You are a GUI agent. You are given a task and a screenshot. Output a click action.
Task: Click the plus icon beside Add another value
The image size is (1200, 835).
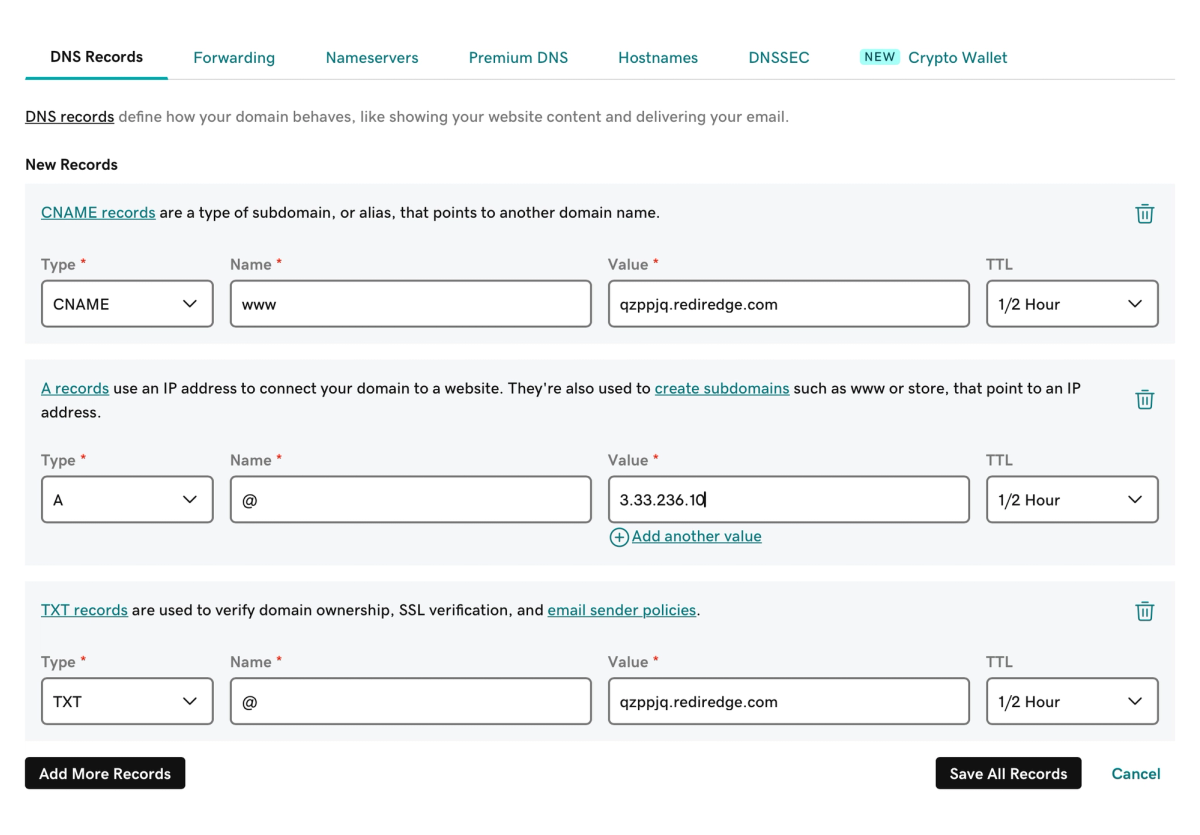coord(619,537)
